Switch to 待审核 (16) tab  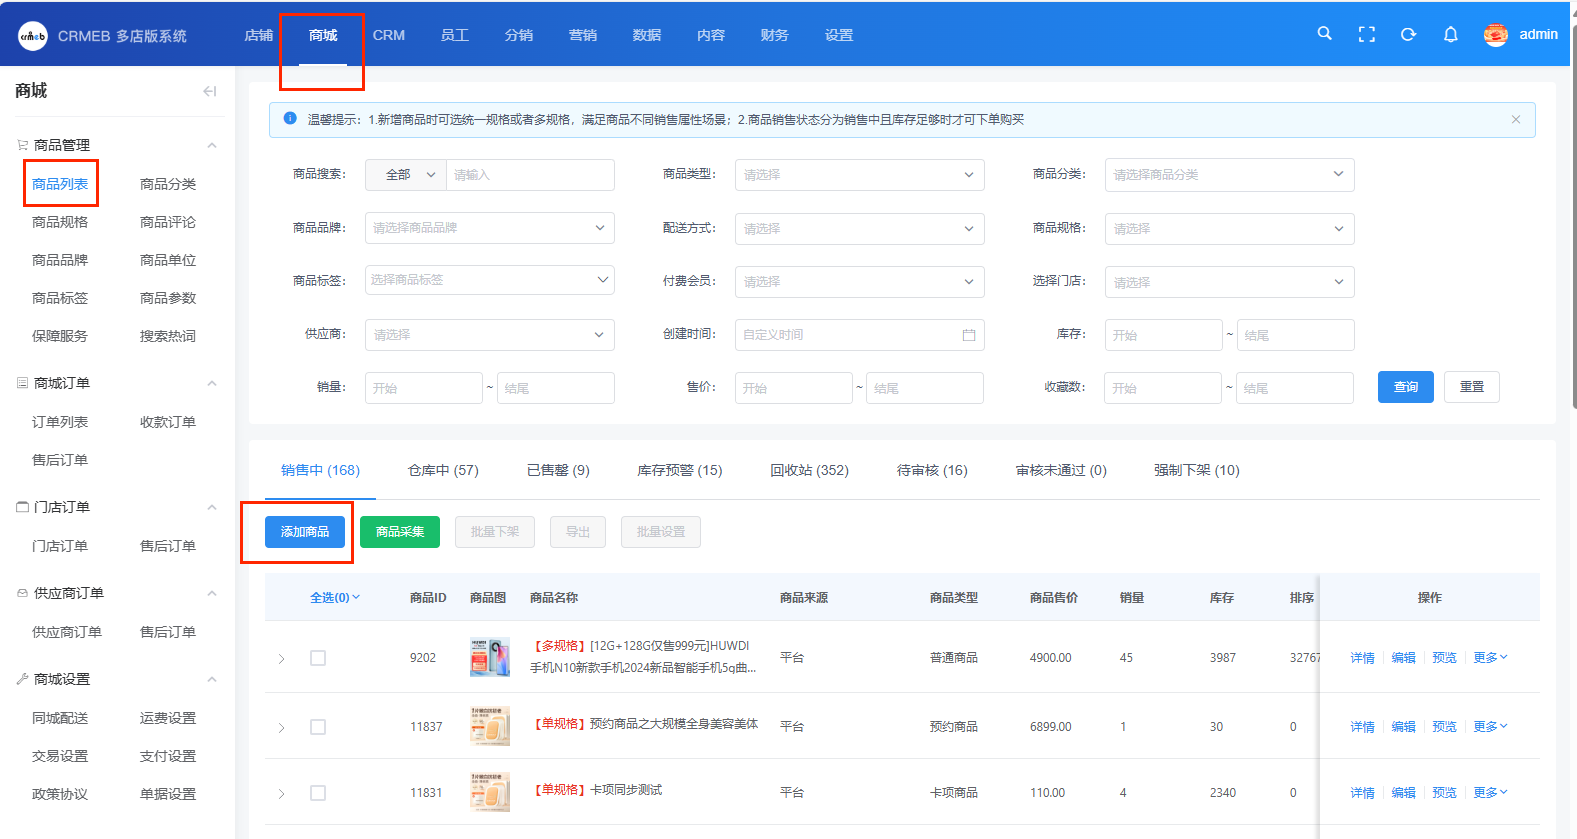point(932,470)
